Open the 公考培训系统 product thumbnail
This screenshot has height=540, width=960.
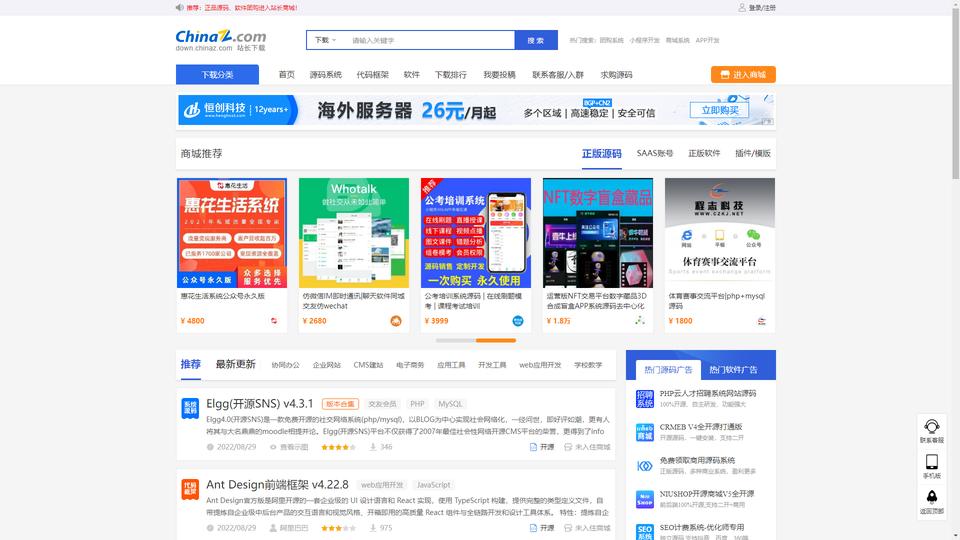476,233
